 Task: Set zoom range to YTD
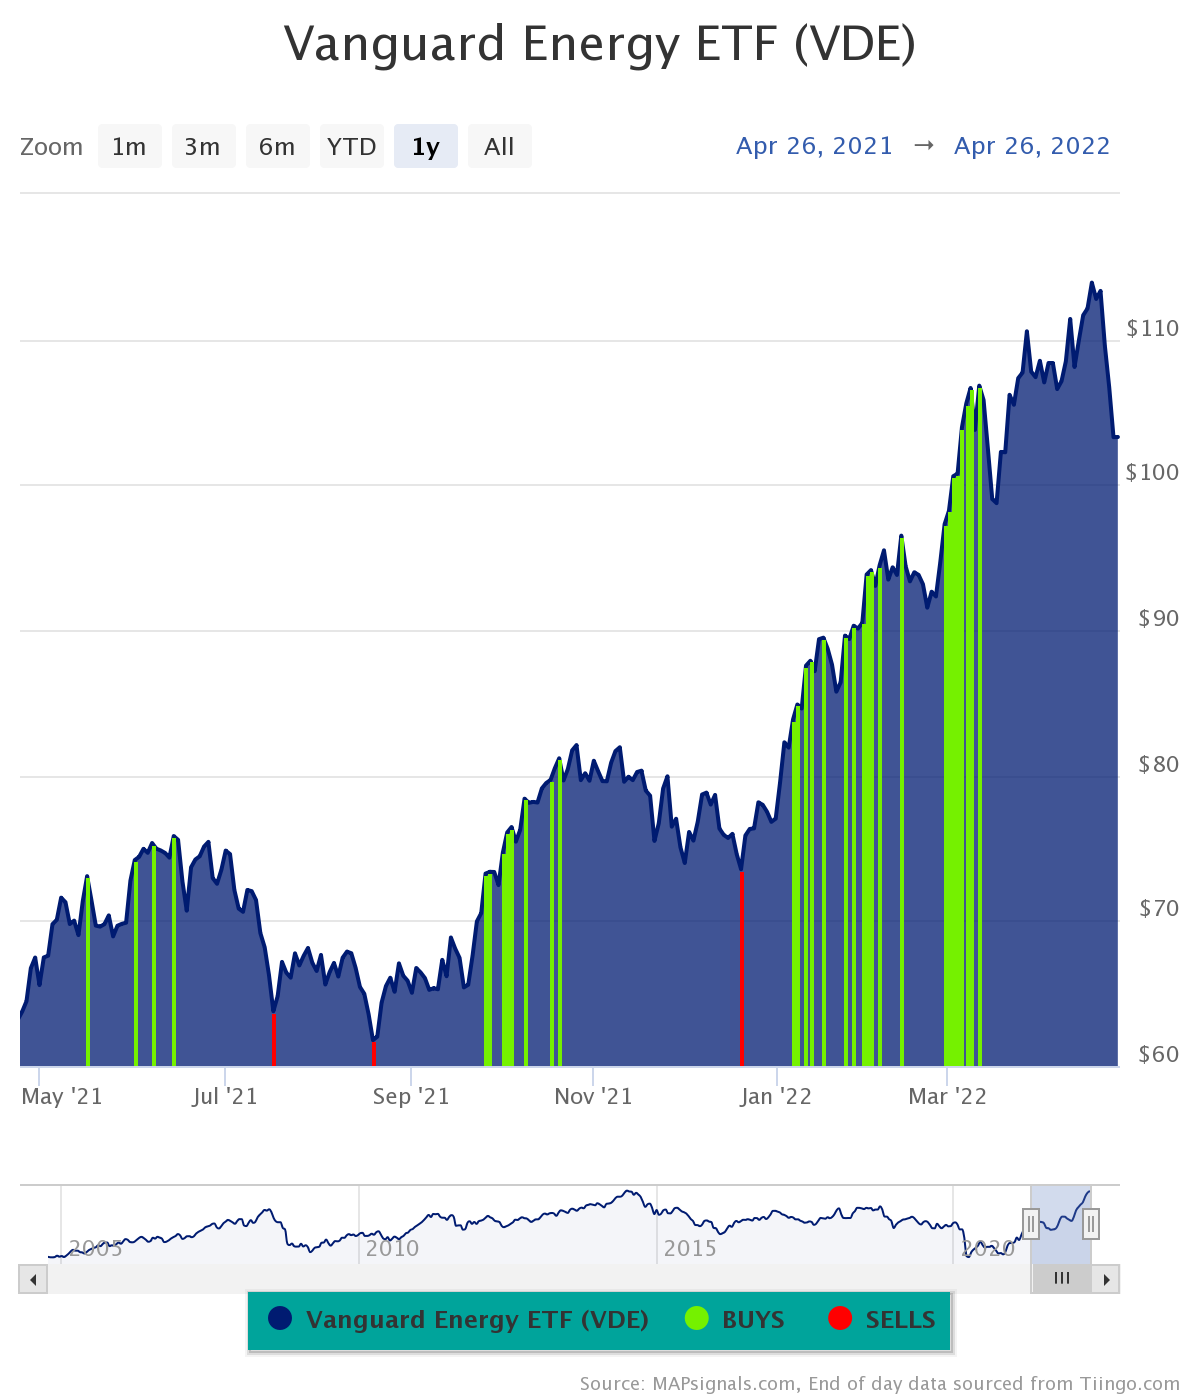tap(351, 147)
